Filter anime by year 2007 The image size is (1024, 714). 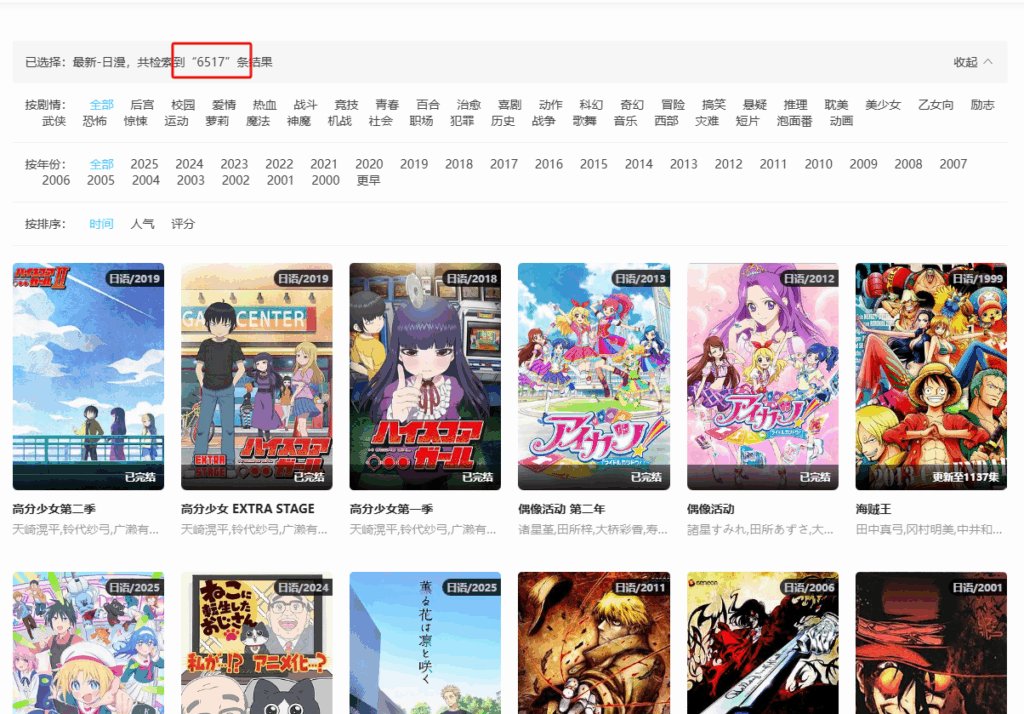tap(953, 164)
